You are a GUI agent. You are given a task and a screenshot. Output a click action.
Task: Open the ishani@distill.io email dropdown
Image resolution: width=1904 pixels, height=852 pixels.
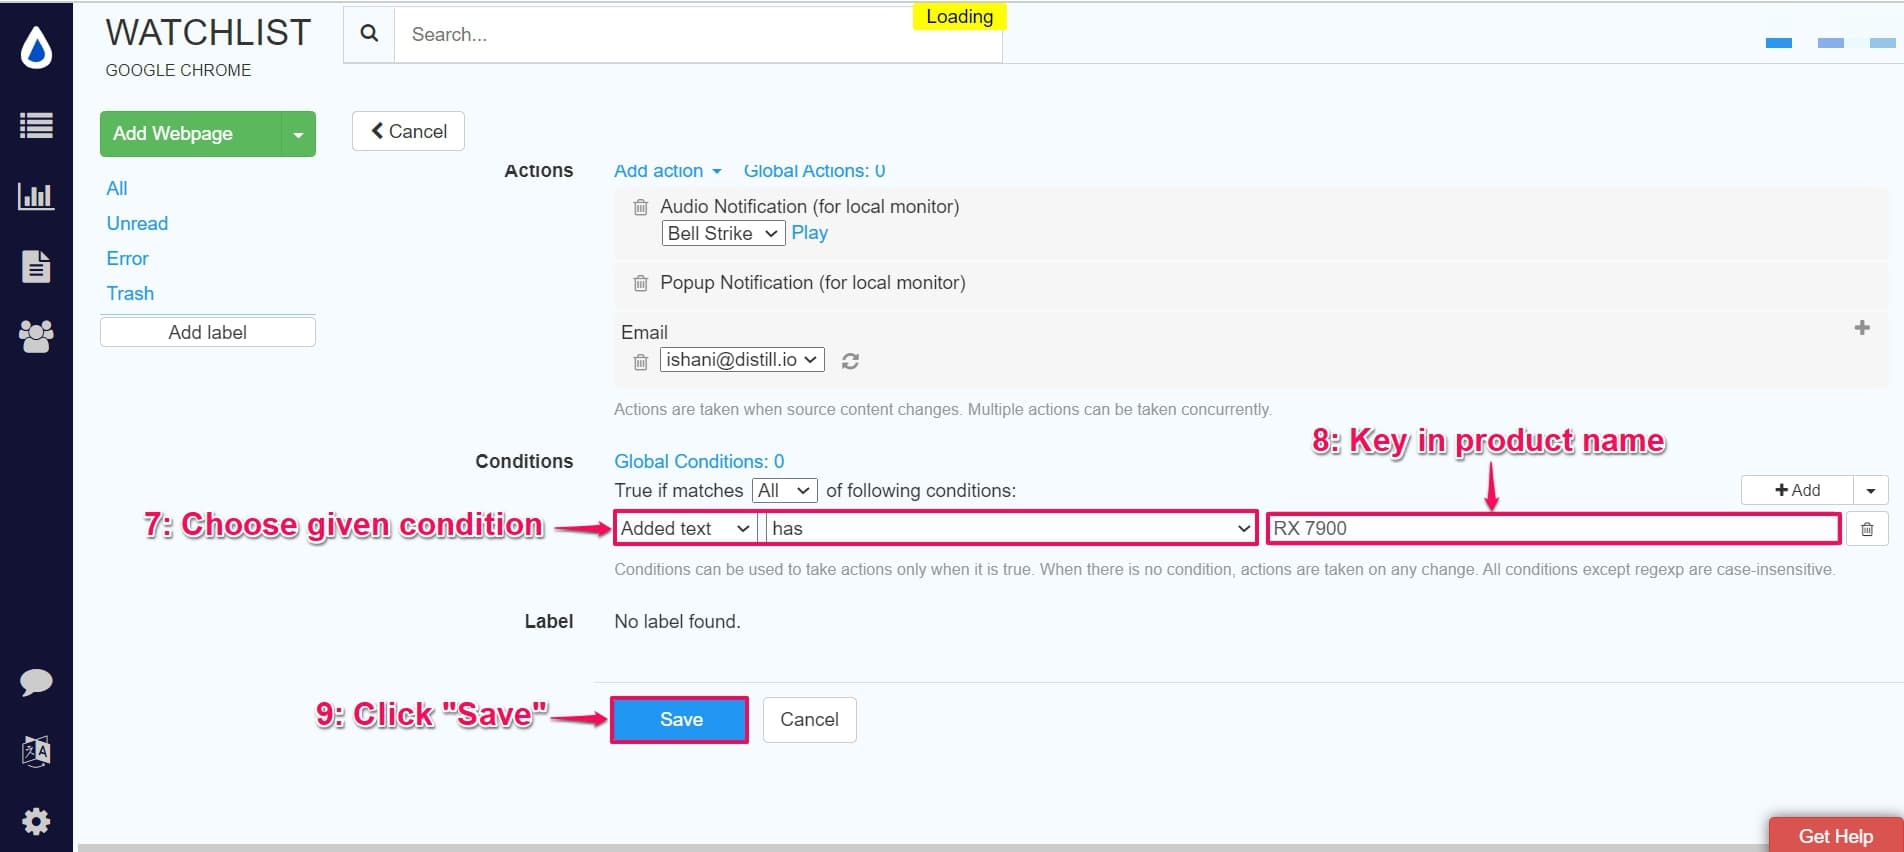coord(741,360)
